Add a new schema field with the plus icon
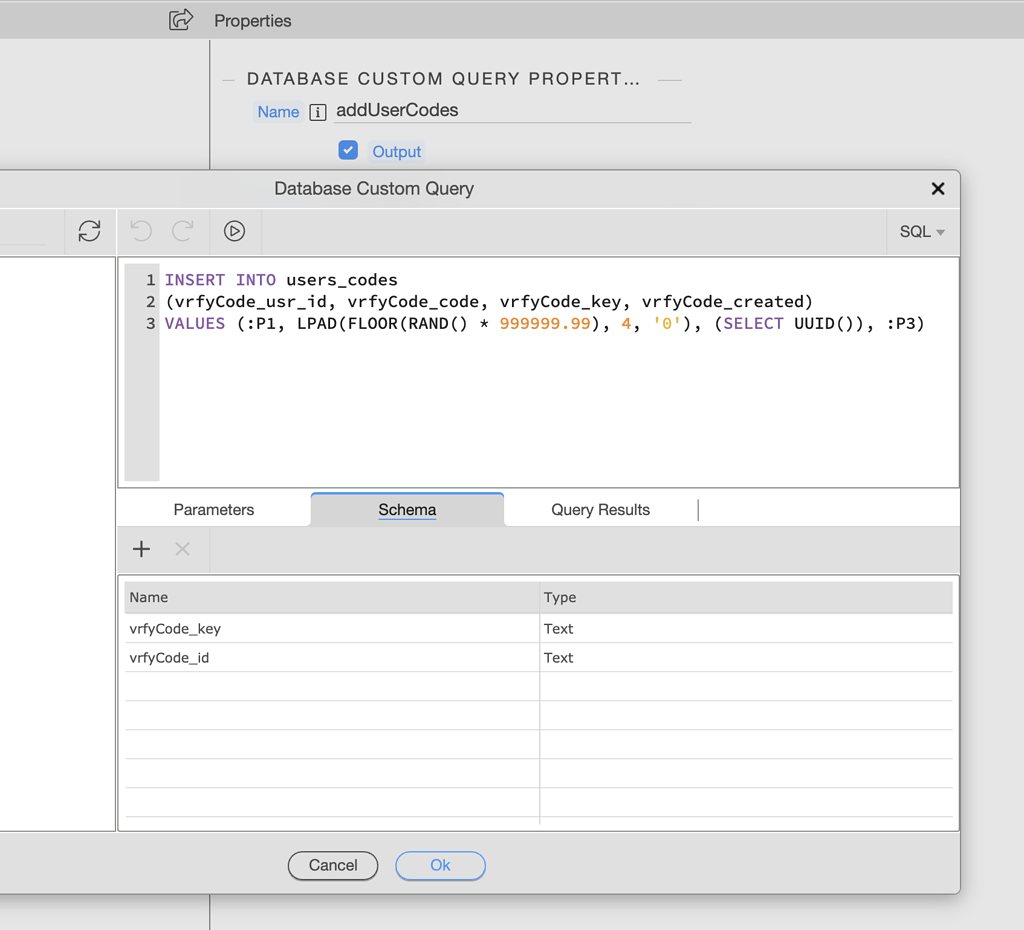The width and height of the screenshot is (1024, 930). pos(140,548)
